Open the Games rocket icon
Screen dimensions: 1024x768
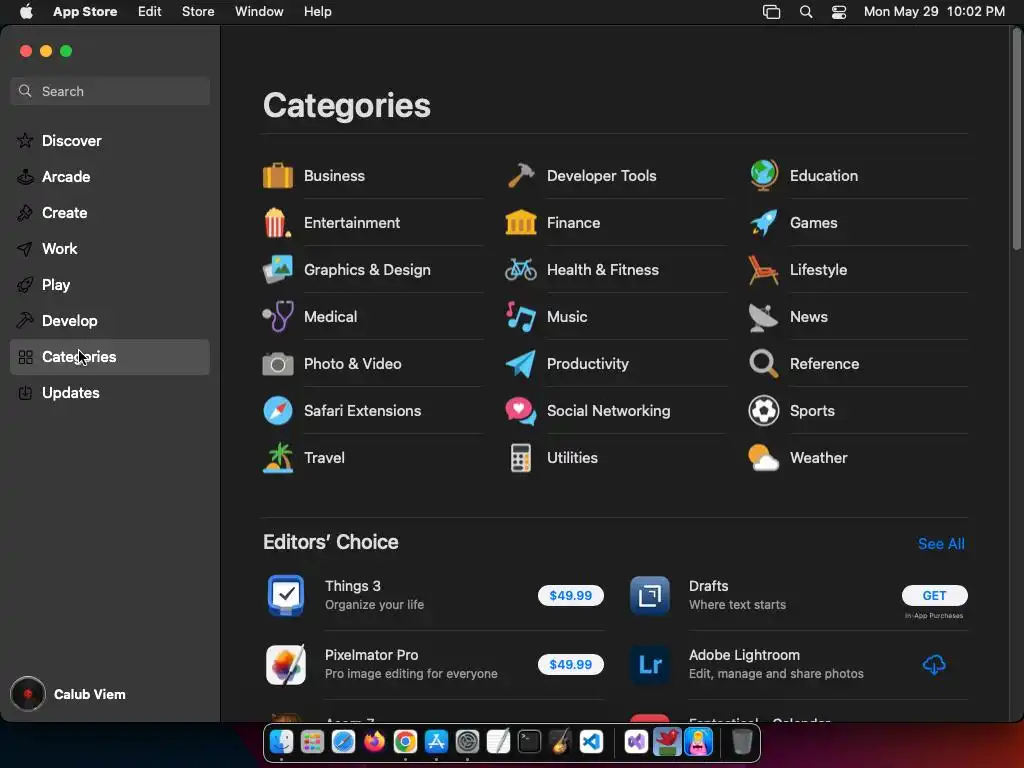(x=763, y=223)
